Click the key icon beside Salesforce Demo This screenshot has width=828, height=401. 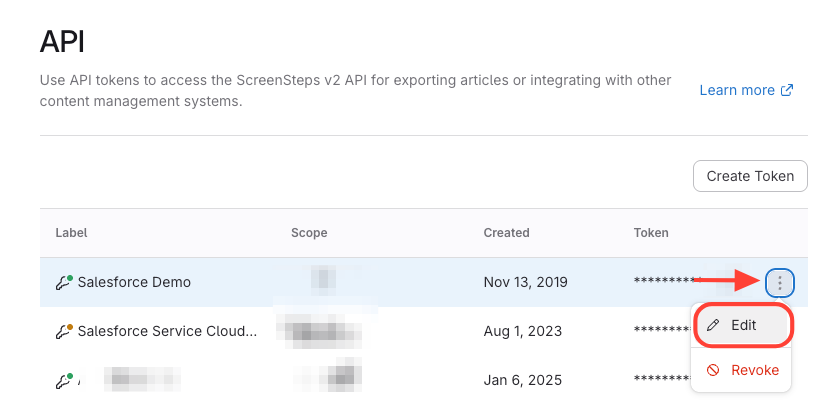click(64, 283)
